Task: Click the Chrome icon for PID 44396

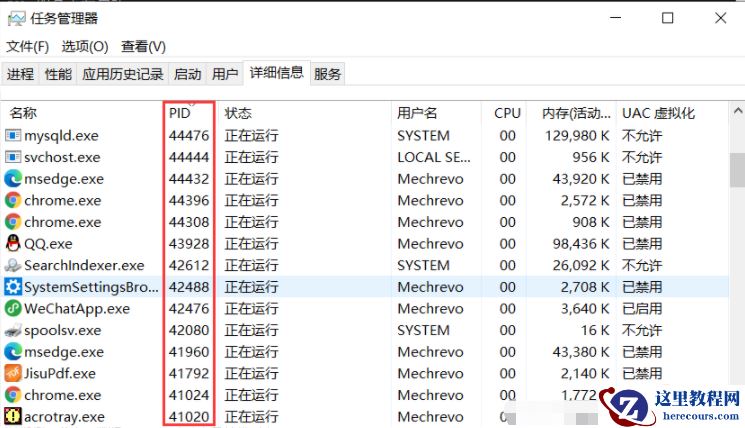Action: click(x=13, y=200)
